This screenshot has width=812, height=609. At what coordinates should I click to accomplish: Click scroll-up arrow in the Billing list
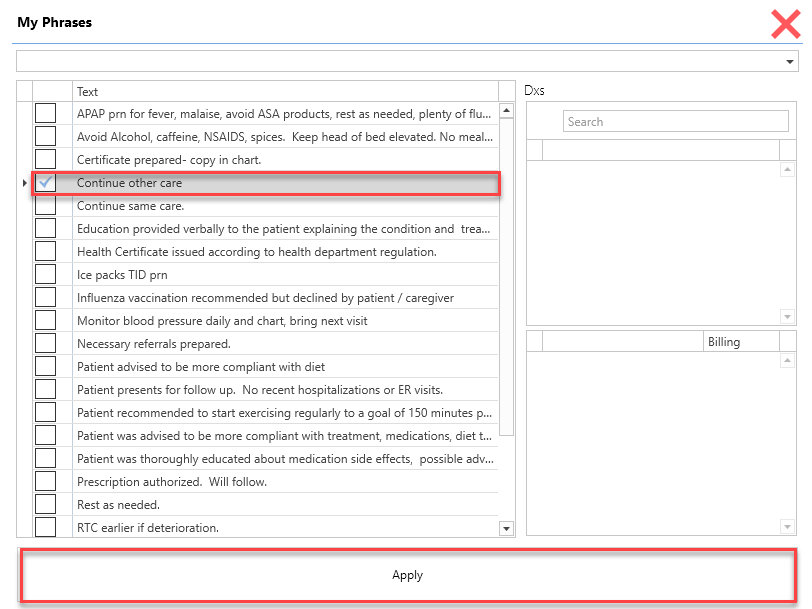[x=787, y=360]
